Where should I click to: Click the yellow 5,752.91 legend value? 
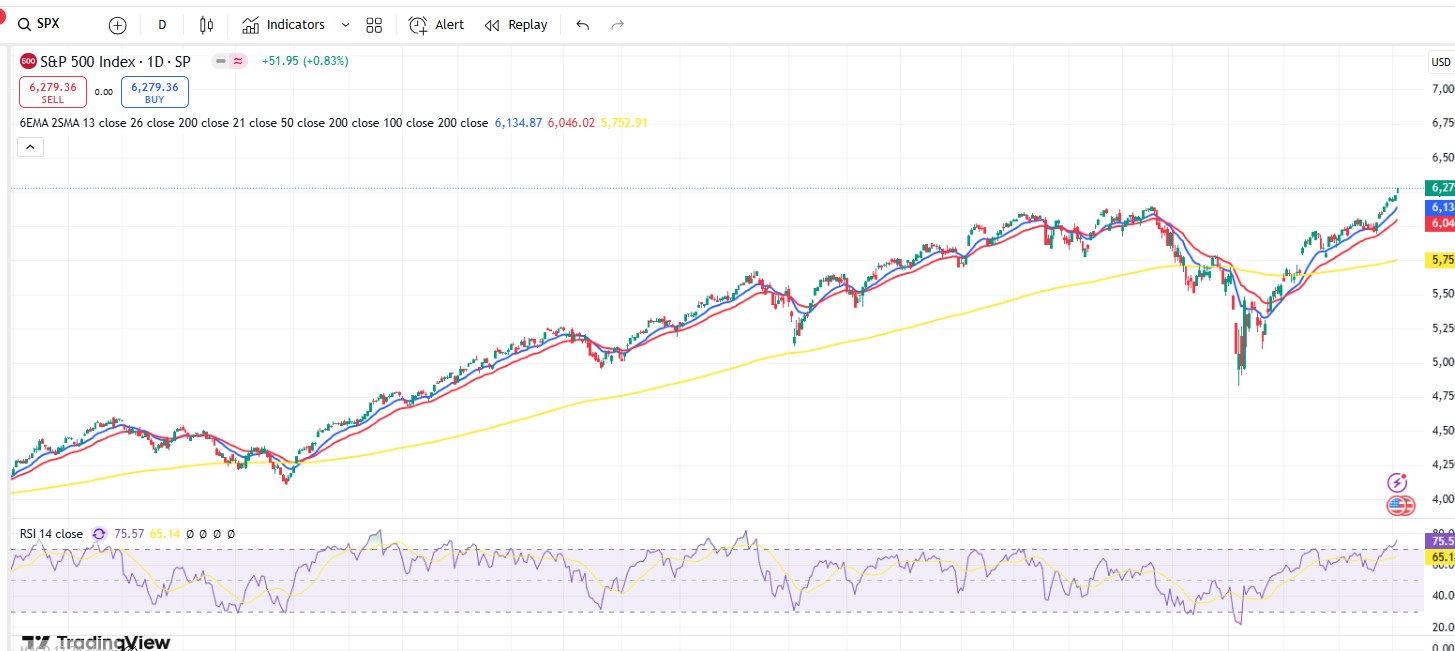pos(624,123)
